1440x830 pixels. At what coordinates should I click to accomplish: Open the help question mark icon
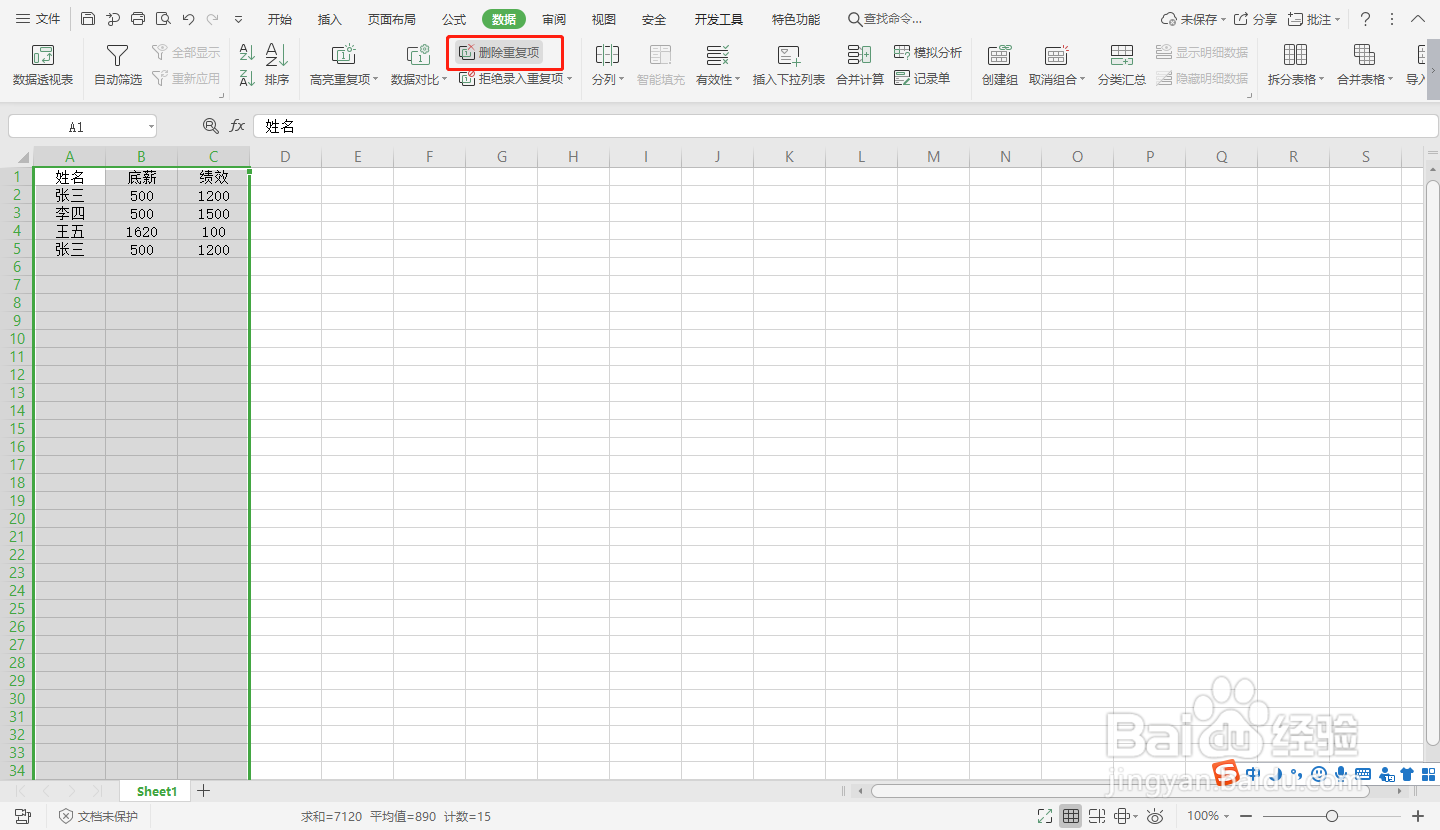tap(1365, 19)
